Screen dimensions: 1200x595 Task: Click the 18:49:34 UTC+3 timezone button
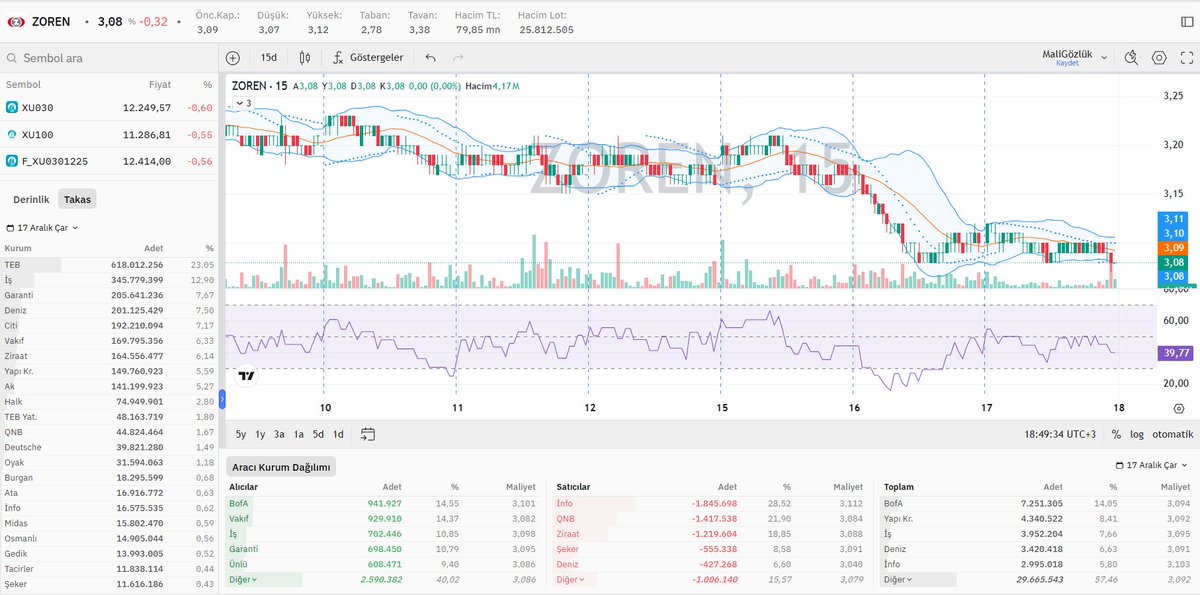pos(1060,434)
